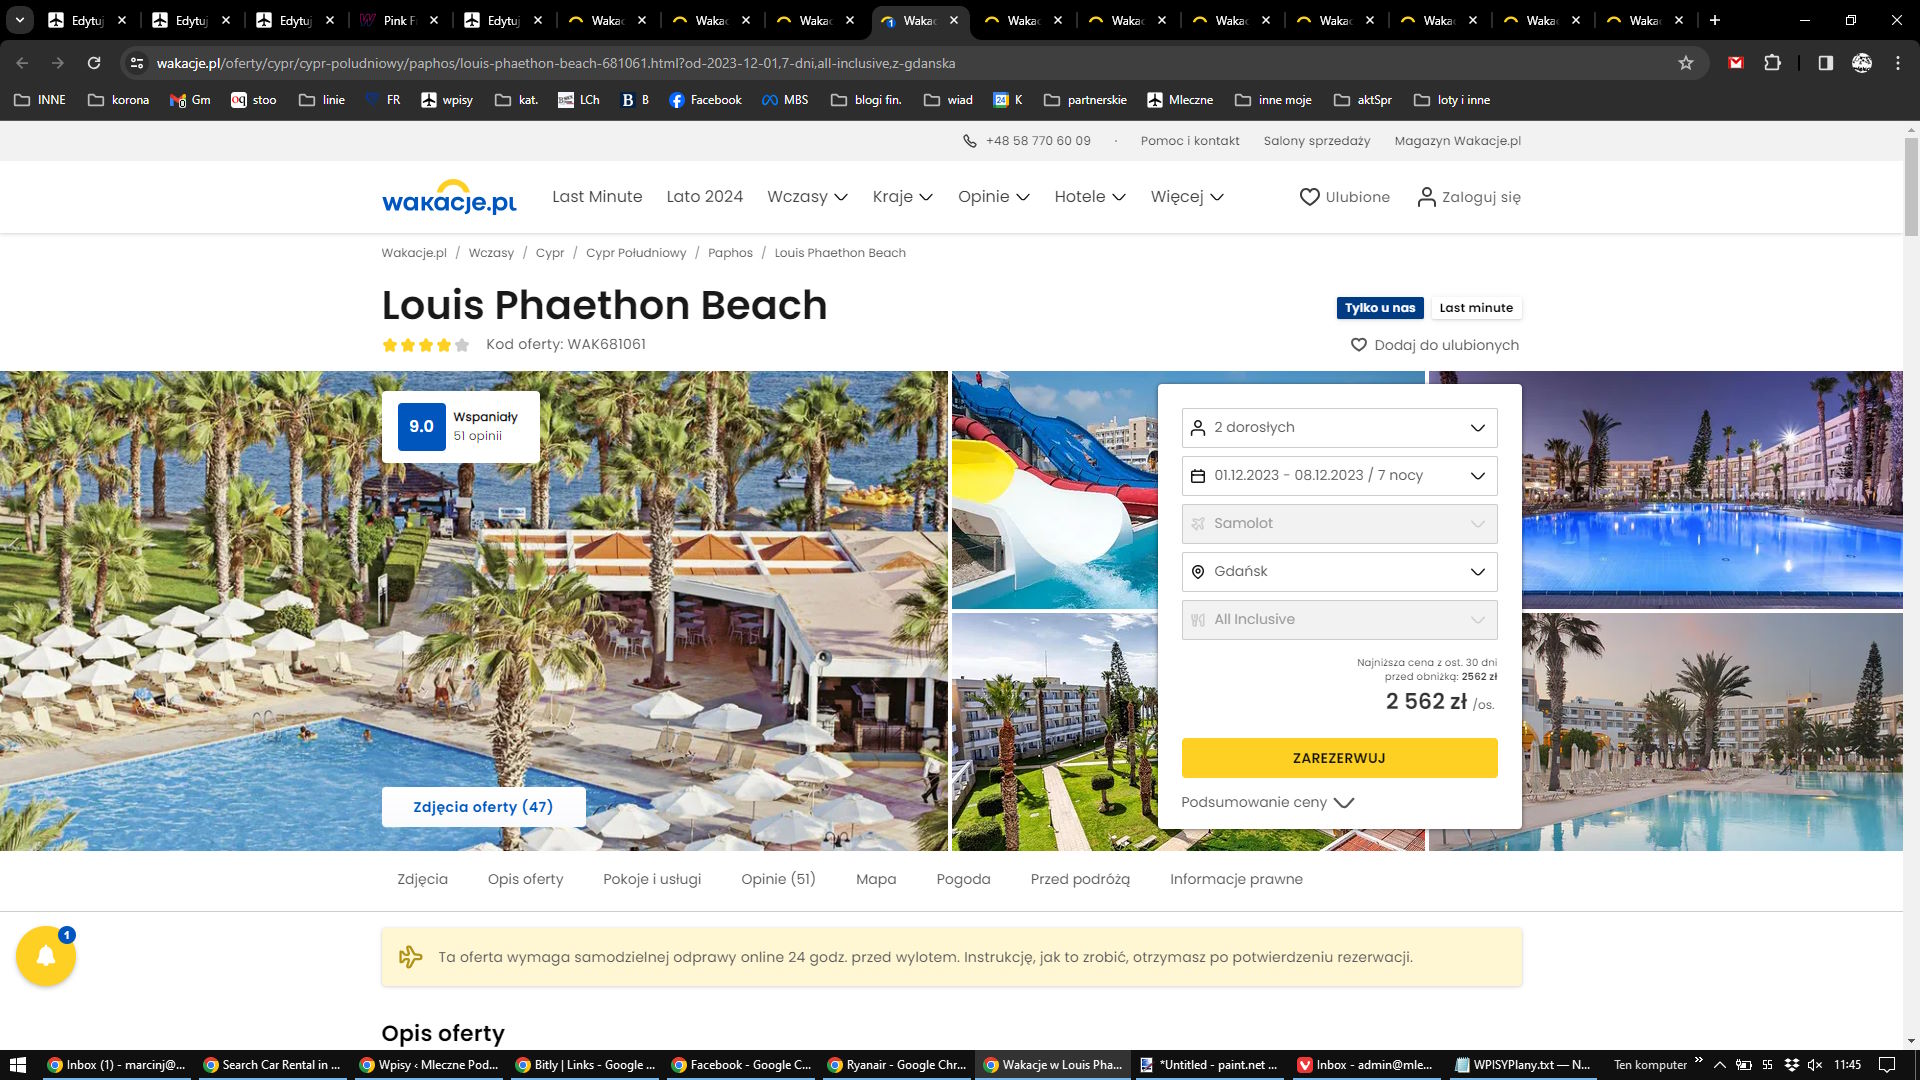Viewport: 1920px width, 1080px height.
Task: Click the Ulubione heart icon in header
Action: pos(1309,197)
